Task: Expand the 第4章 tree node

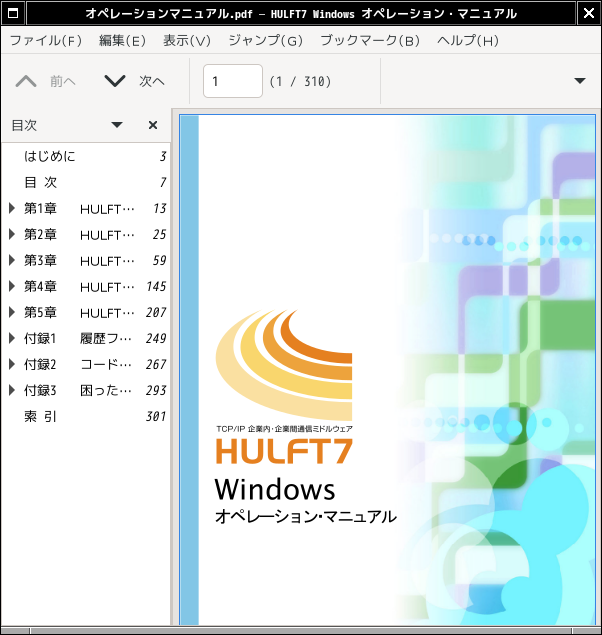Action: point(12,286)
